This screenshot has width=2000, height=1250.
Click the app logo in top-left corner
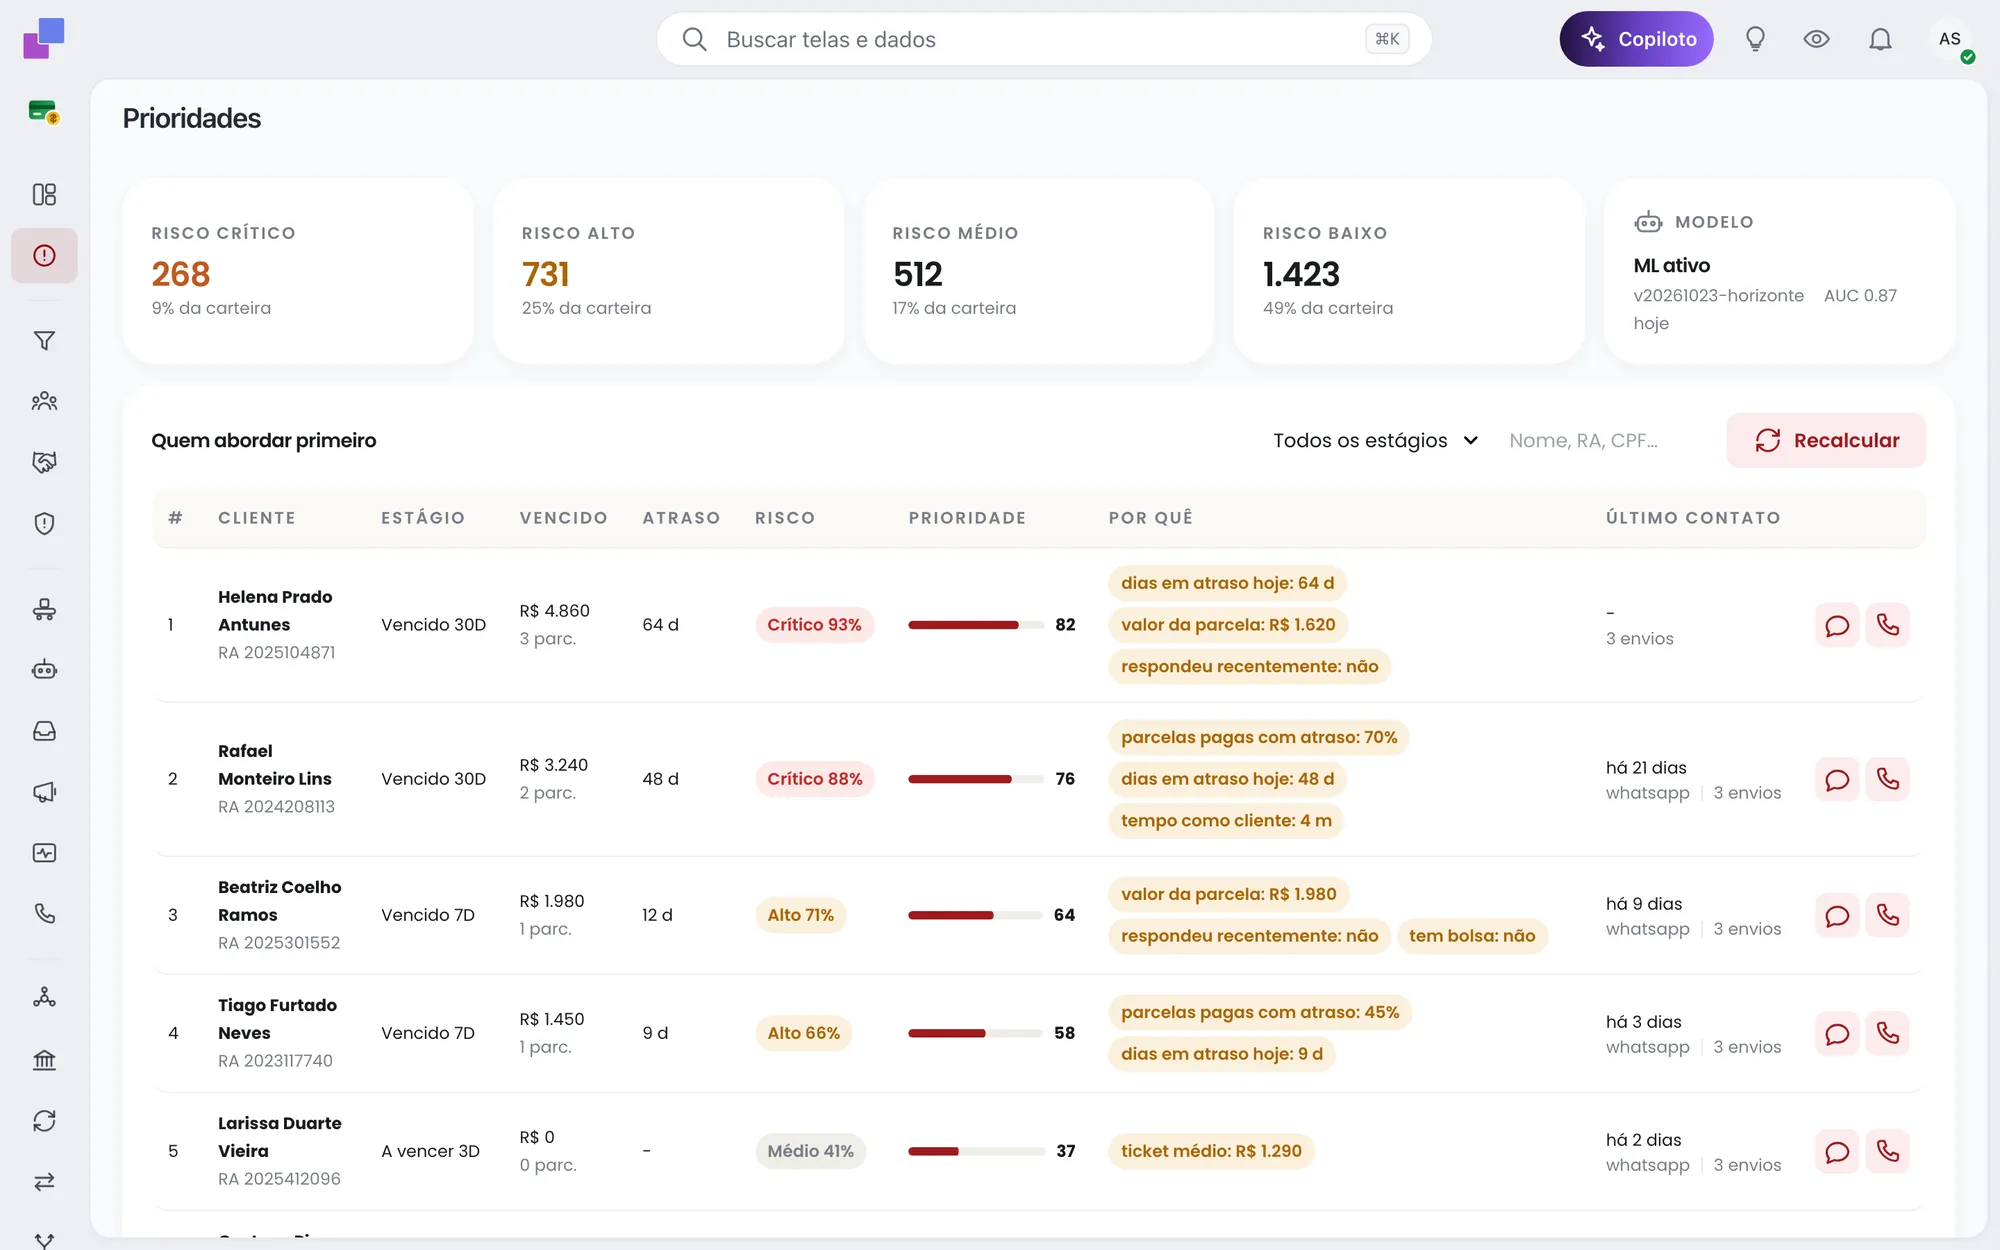[44, 38]
